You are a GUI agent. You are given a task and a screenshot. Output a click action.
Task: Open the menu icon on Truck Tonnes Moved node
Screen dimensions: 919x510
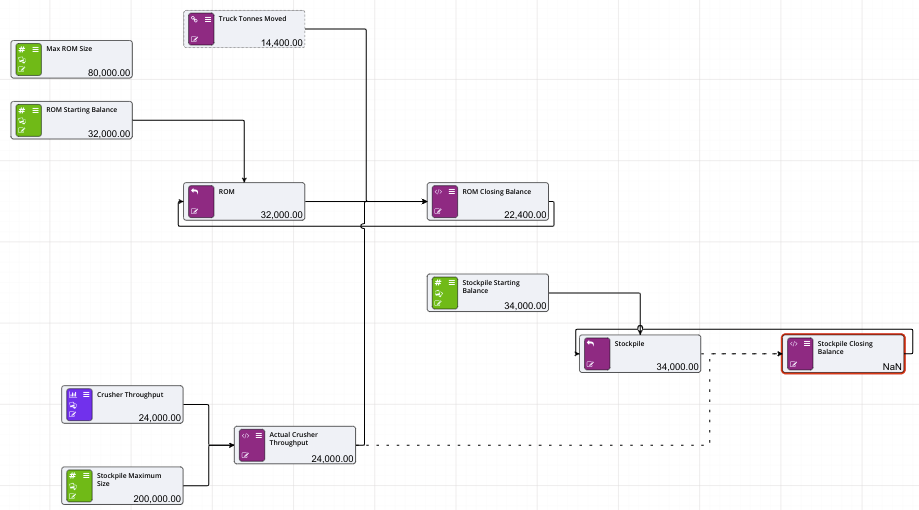208,19
